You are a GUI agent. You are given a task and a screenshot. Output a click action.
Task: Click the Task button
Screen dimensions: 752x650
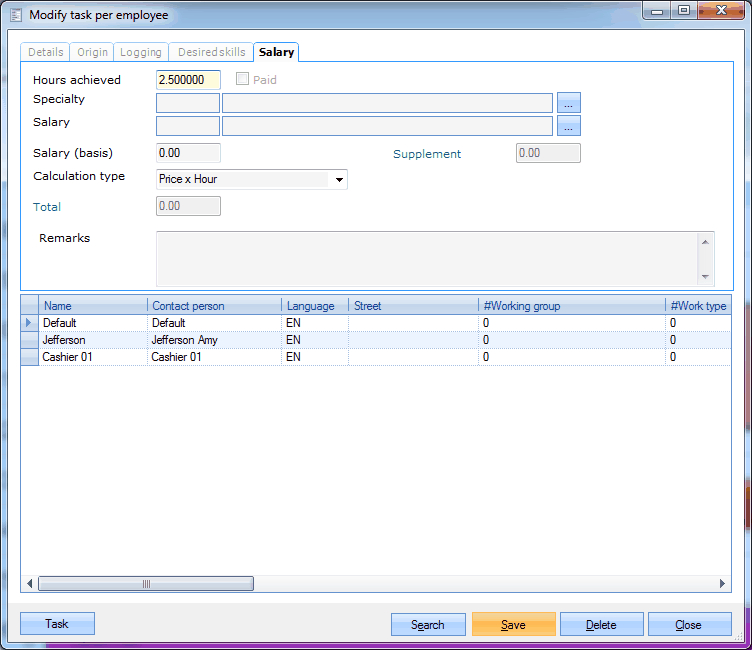coord(57,624)
